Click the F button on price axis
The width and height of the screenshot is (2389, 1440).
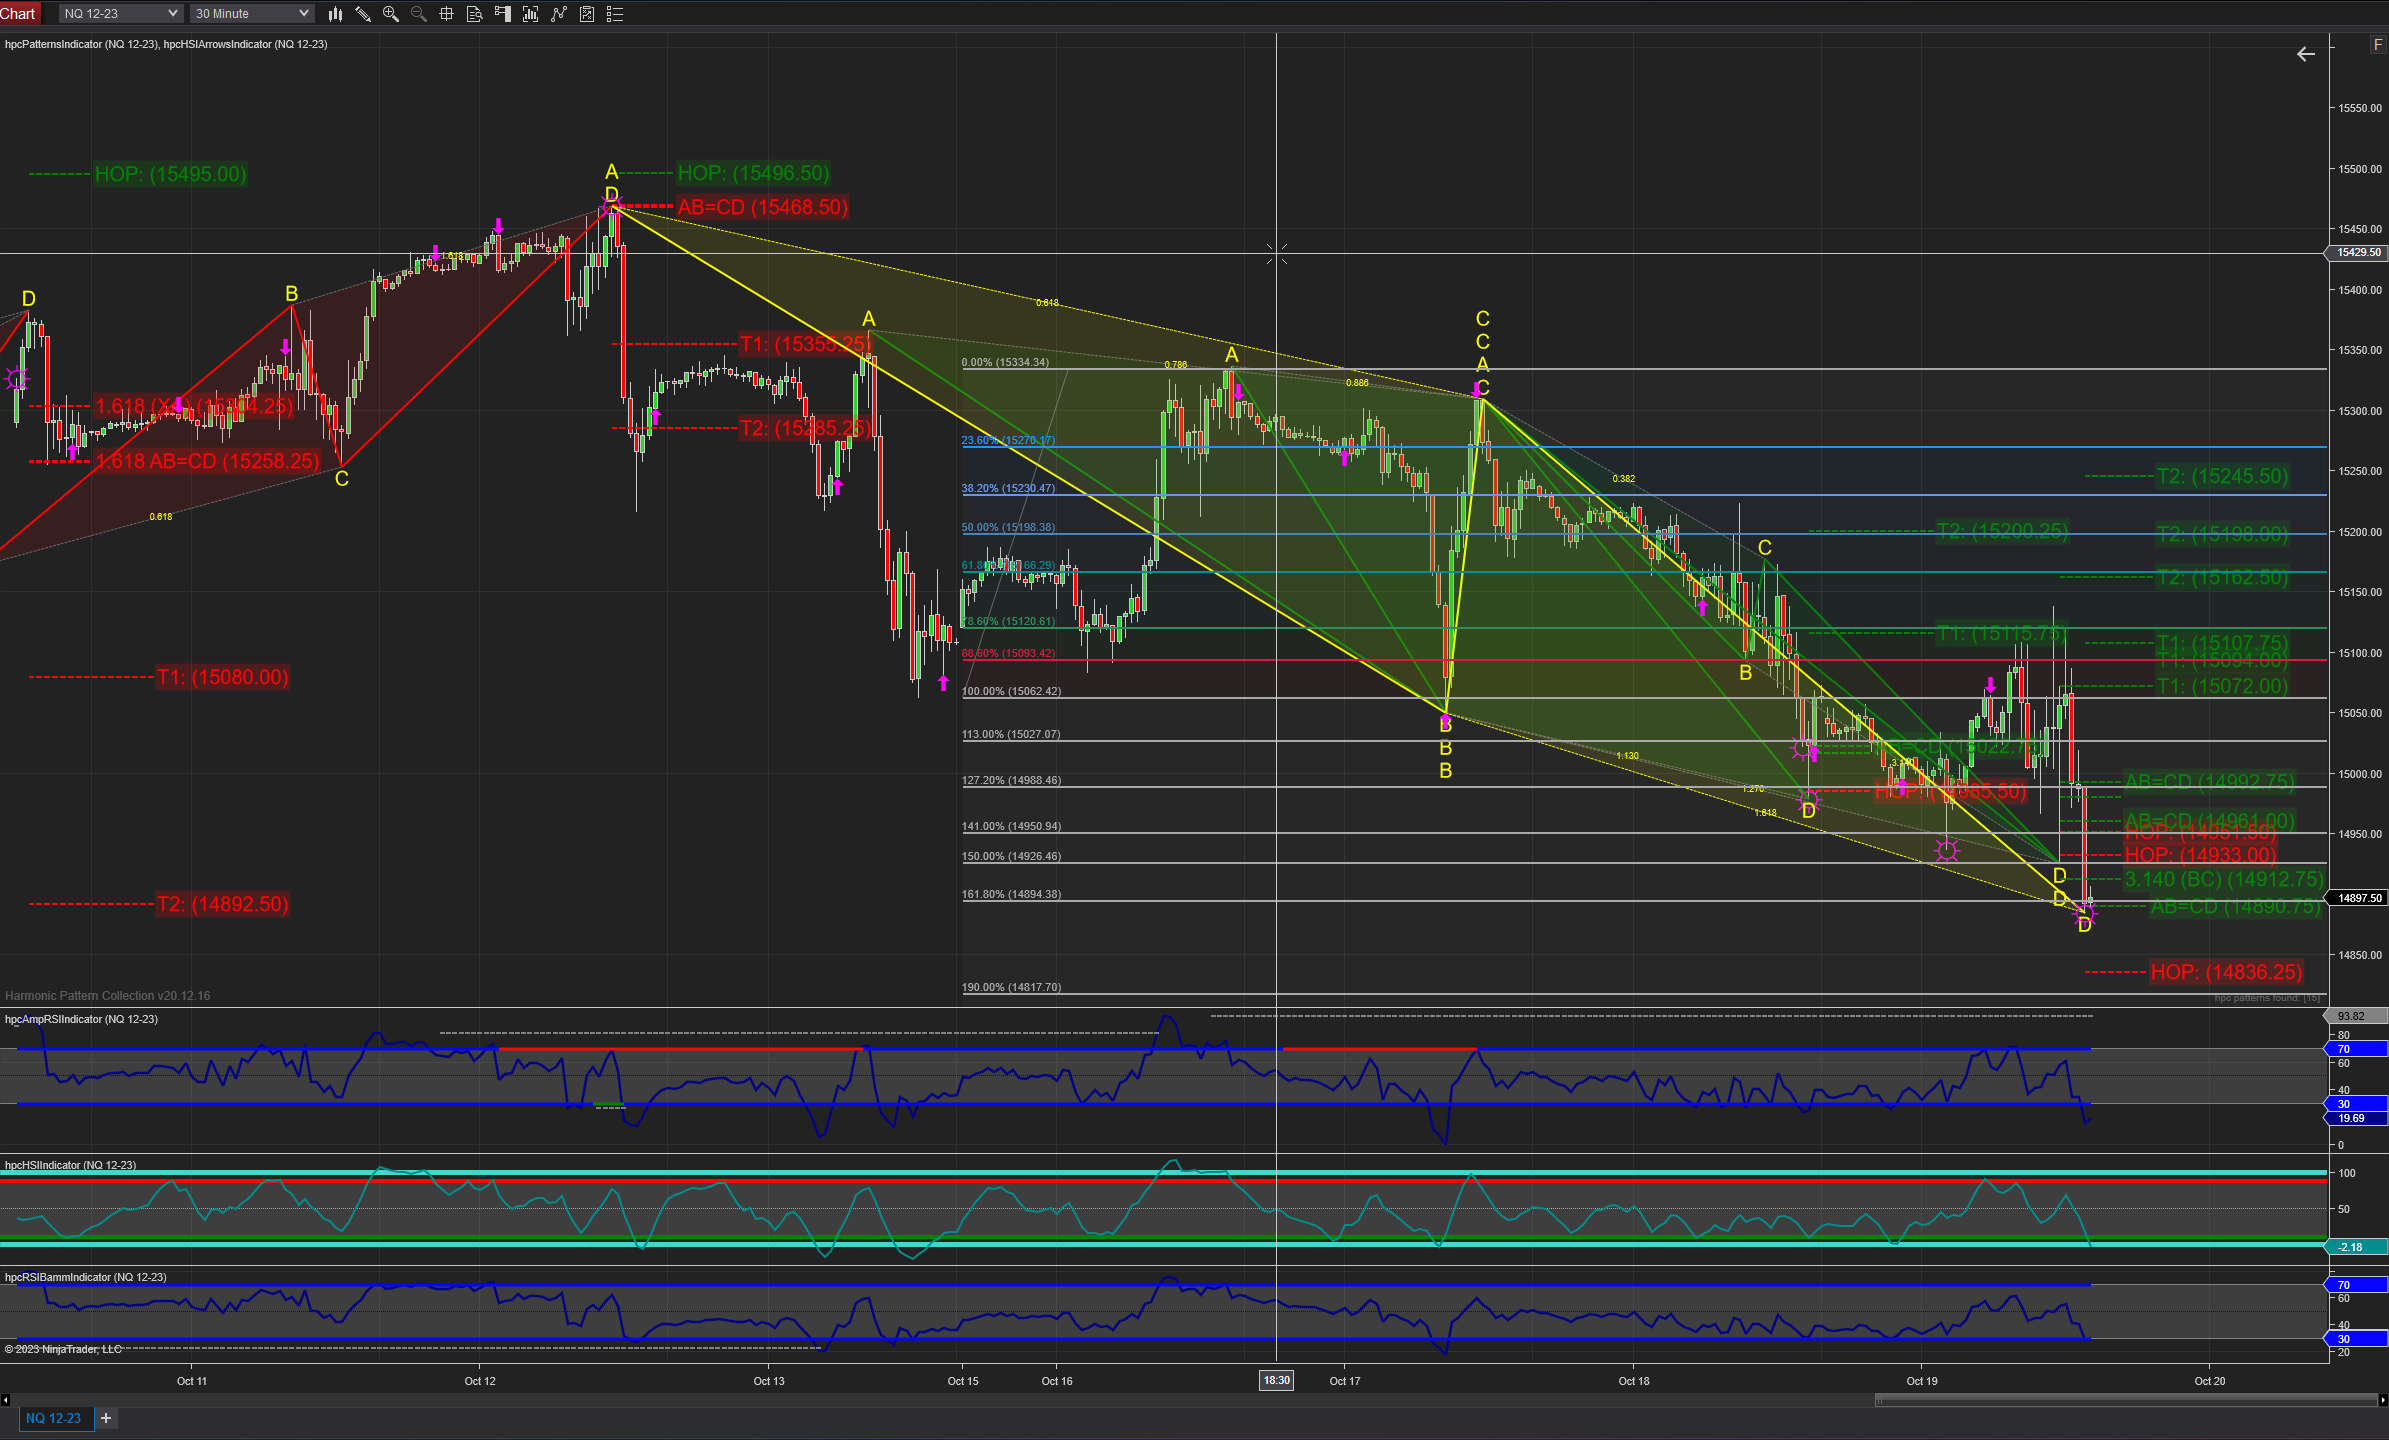click(x=2377, y=45)
